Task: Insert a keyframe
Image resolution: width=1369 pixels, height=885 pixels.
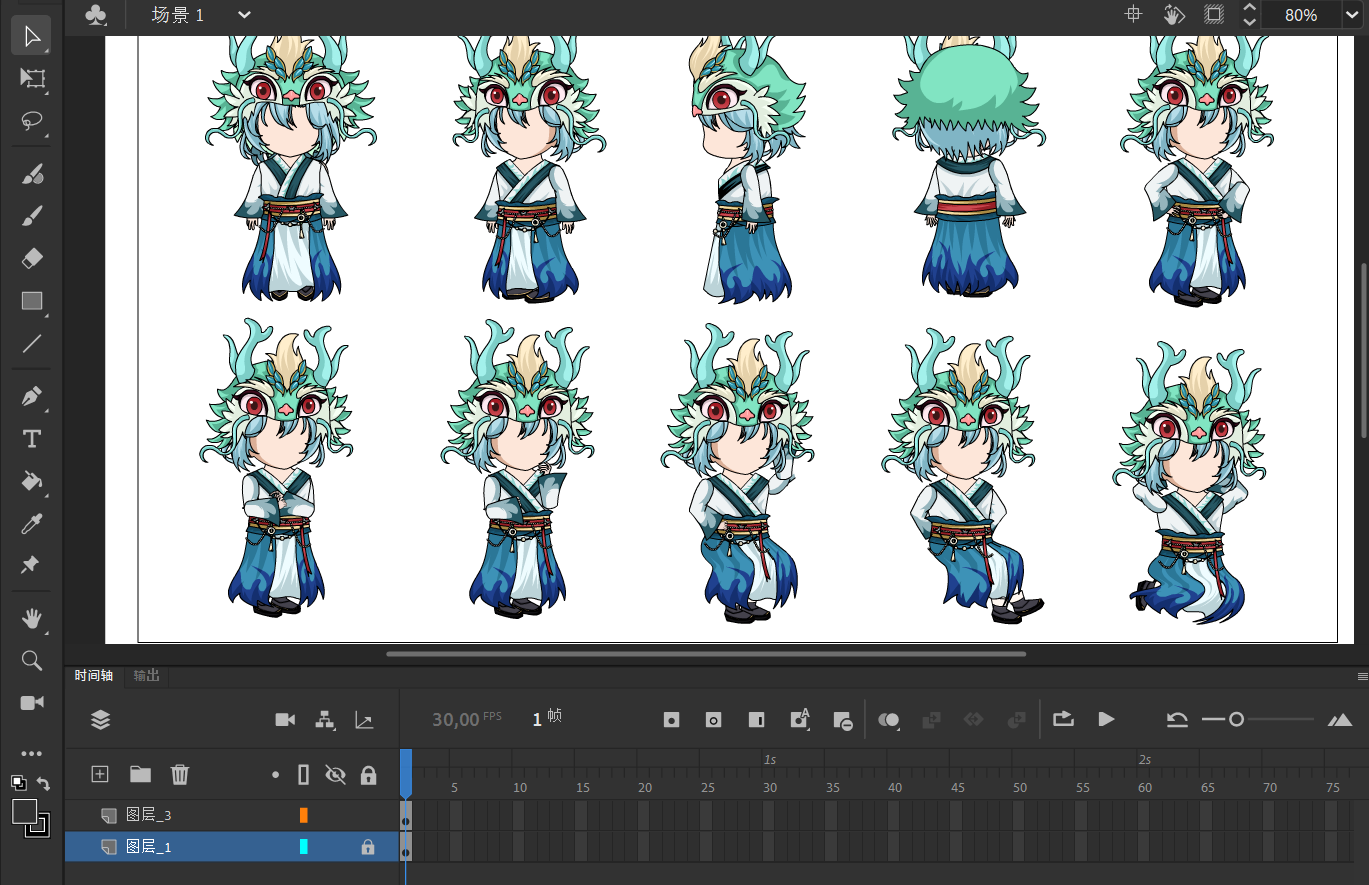Action: (672, 719)
